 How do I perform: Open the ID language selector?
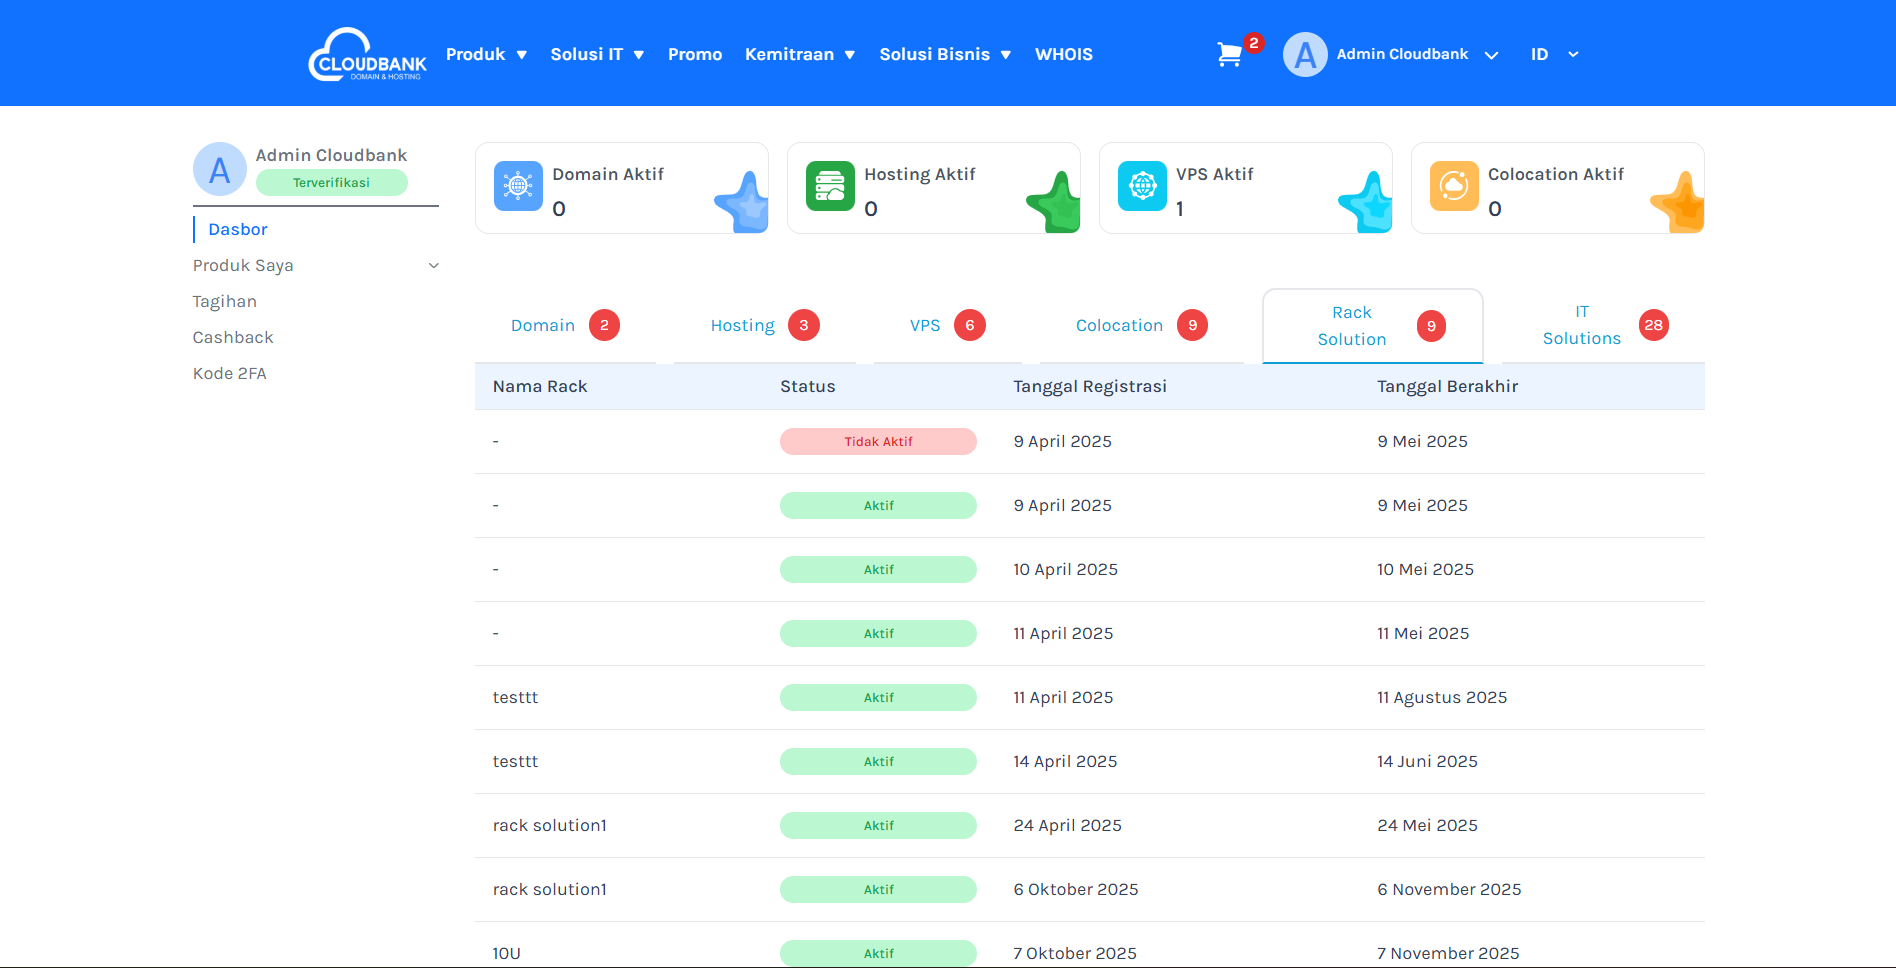tap(1554, 55)
